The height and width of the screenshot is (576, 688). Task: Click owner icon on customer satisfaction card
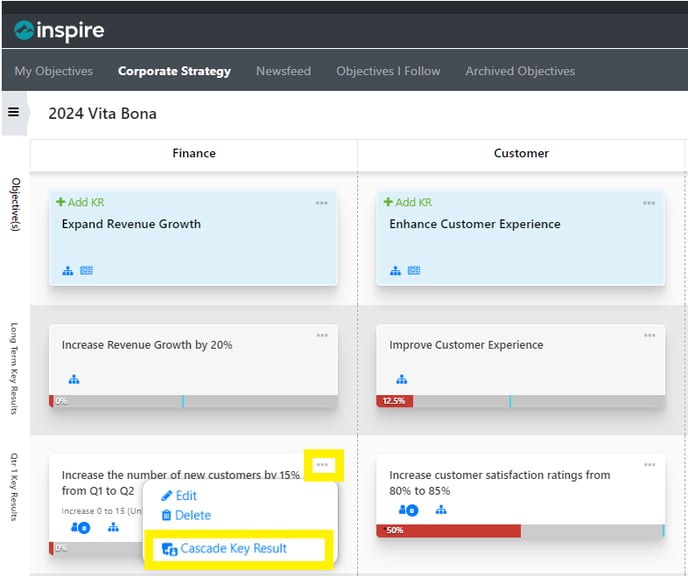click(x=408, y=510)
